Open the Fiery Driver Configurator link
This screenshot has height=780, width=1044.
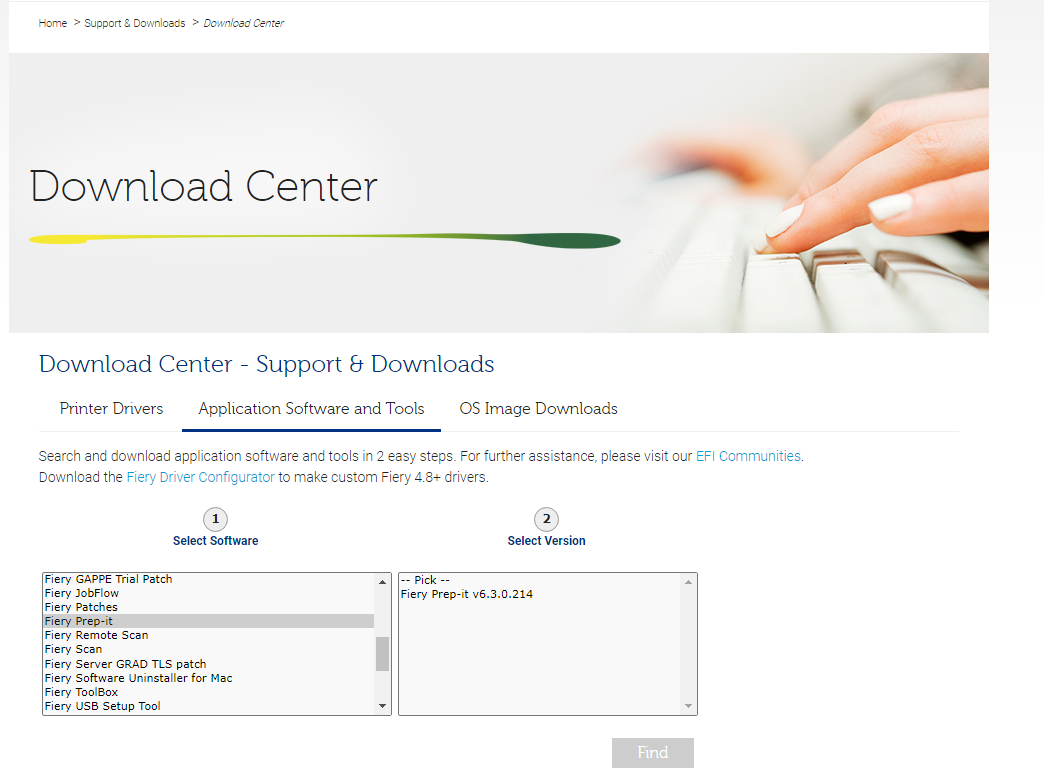[200, 477]
